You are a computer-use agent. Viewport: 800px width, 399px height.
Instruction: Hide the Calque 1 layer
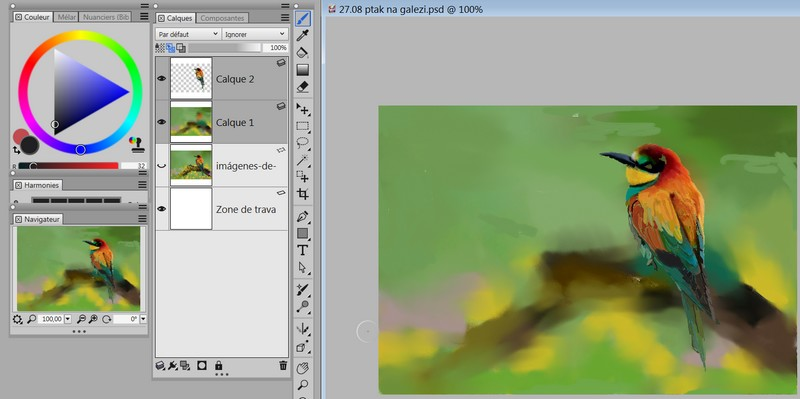coord(162,122)
